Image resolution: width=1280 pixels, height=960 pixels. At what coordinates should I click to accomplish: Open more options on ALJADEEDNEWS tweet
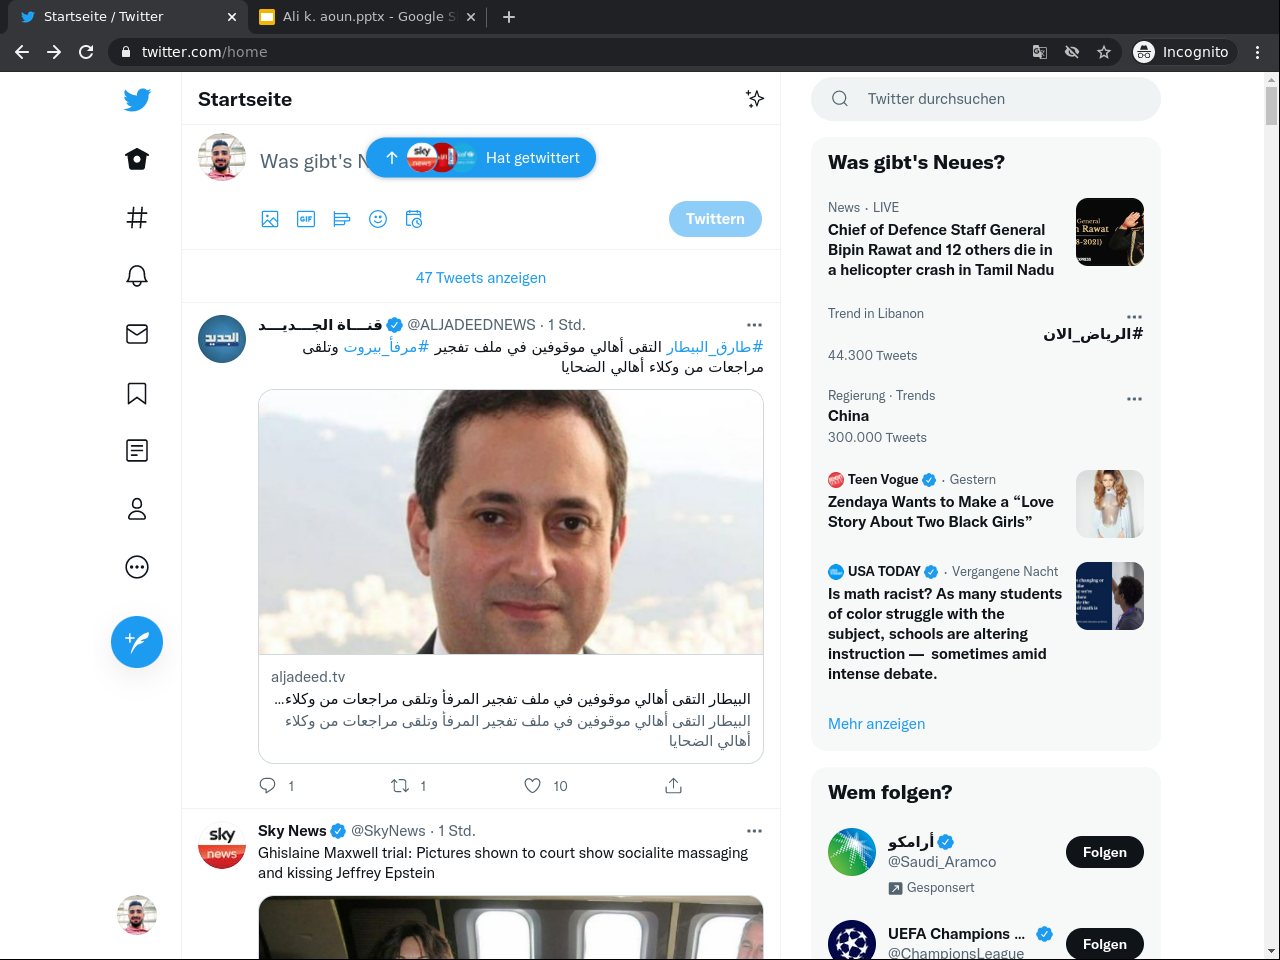tap(754, 325)
